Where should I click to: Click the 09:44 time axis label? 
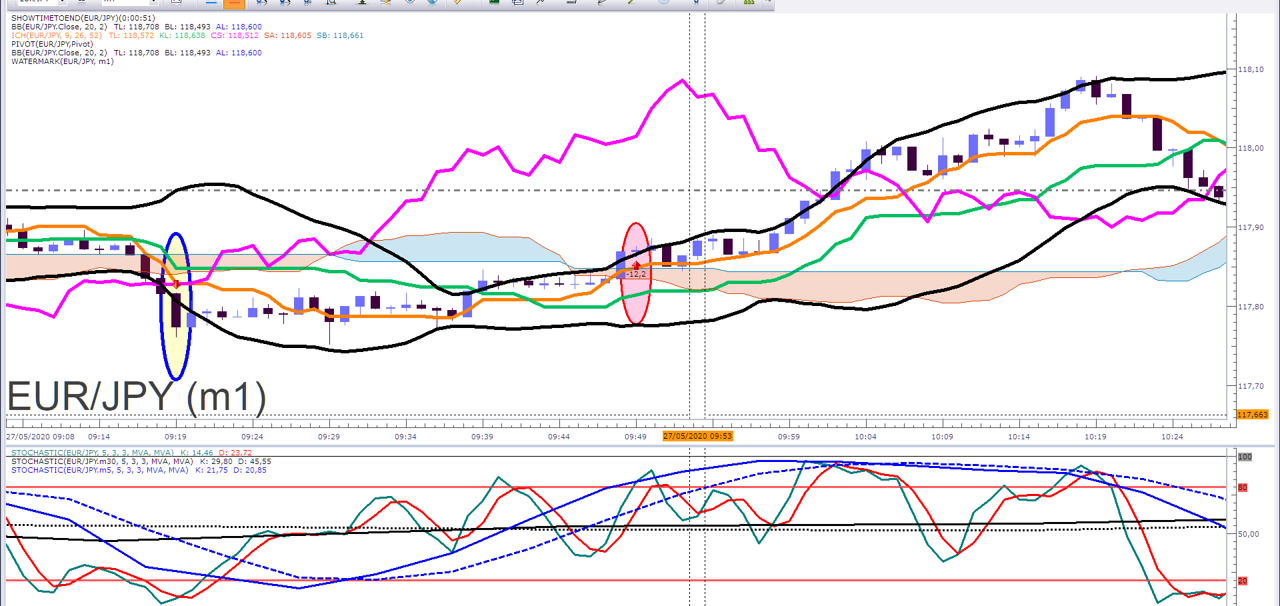pos(558,436)
